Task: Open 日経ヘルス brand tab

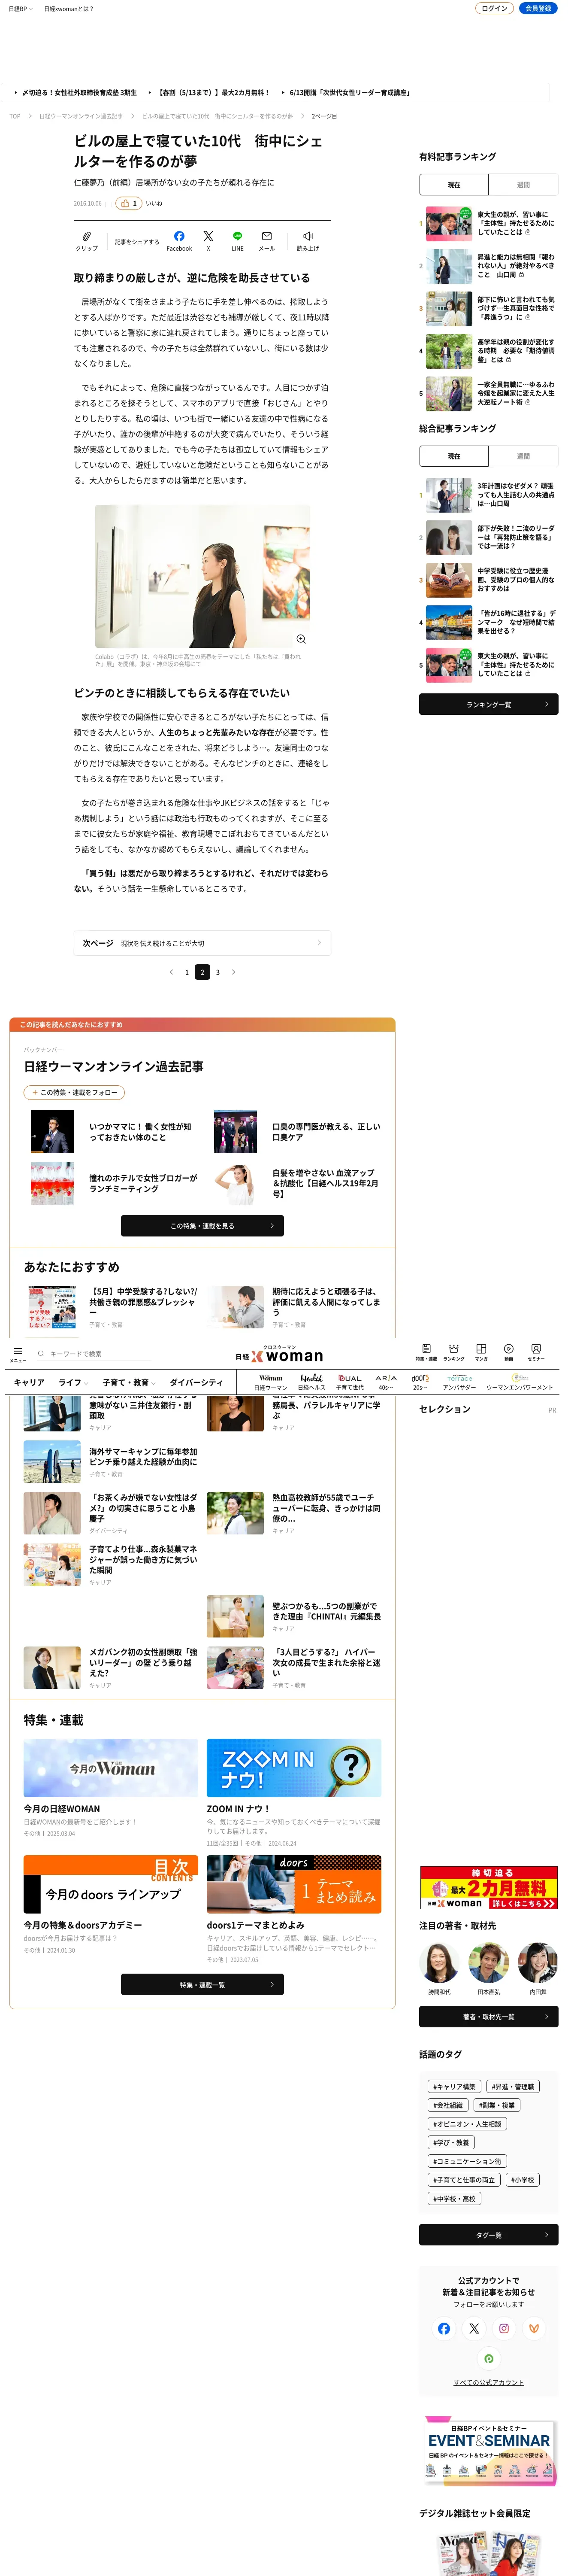Action: [311, 1382]
